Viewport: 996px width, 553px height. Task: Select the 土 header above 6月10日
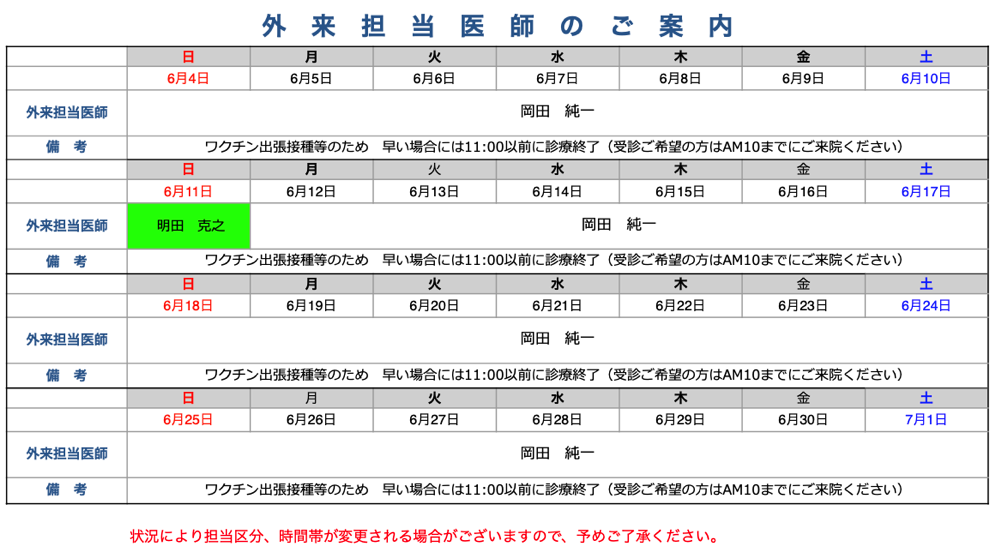point(926,57)
